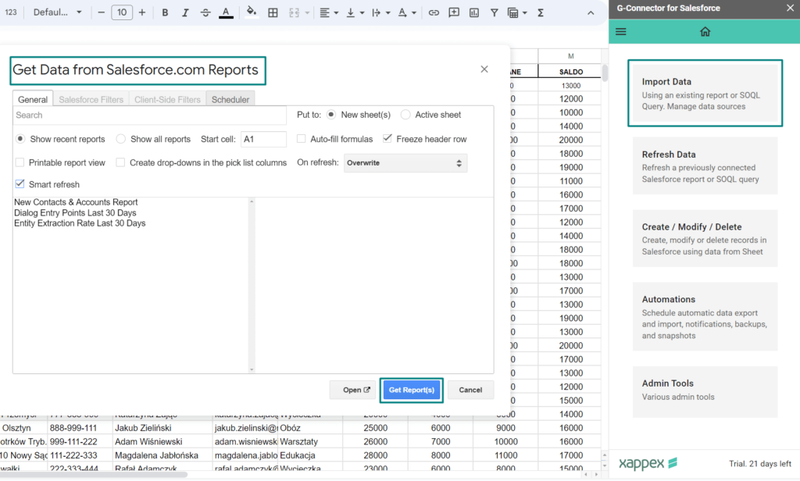Image resolution: width=800 pixels, height=481 pixels.
Task: Click the column M header
Action: point(570,56)
